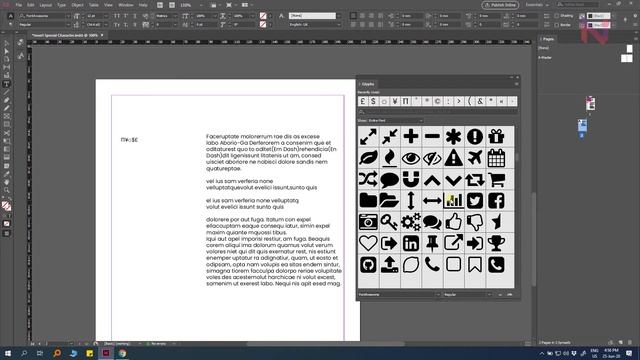Insert the gift box glyph
The width and height of the screenshot is (640, 360).
(496, 136)
